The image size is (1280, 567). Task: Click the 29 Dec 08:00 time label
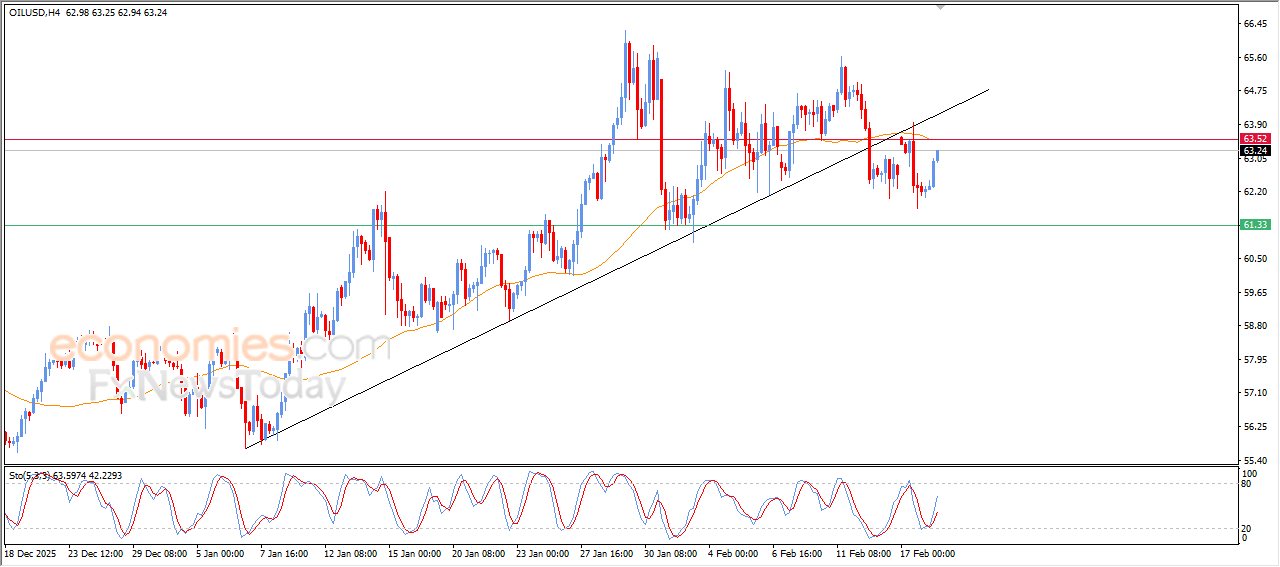159,552
